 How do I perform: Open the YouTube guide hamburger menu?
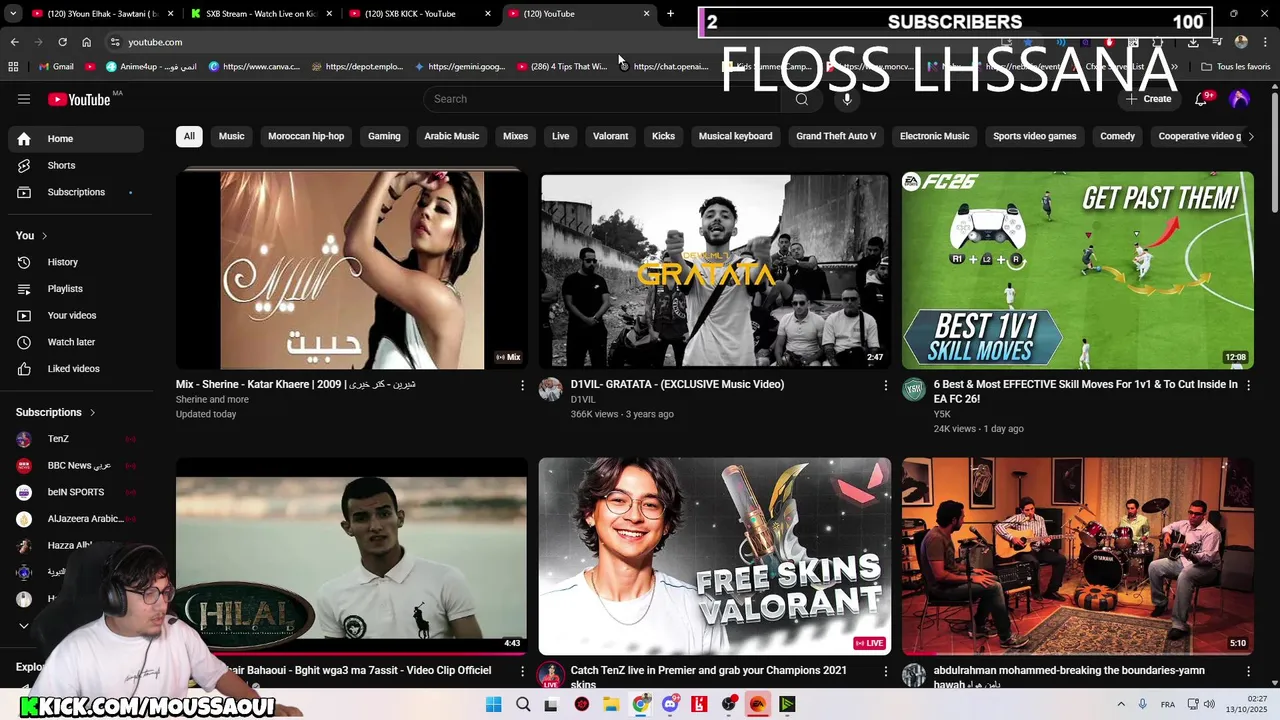click(24, 99)
